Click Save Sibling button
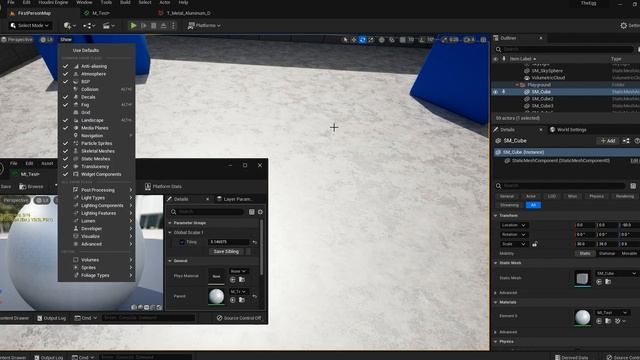The width and height of the screenshot is (640, 360). pyautogui.click(x=226, y=251)
